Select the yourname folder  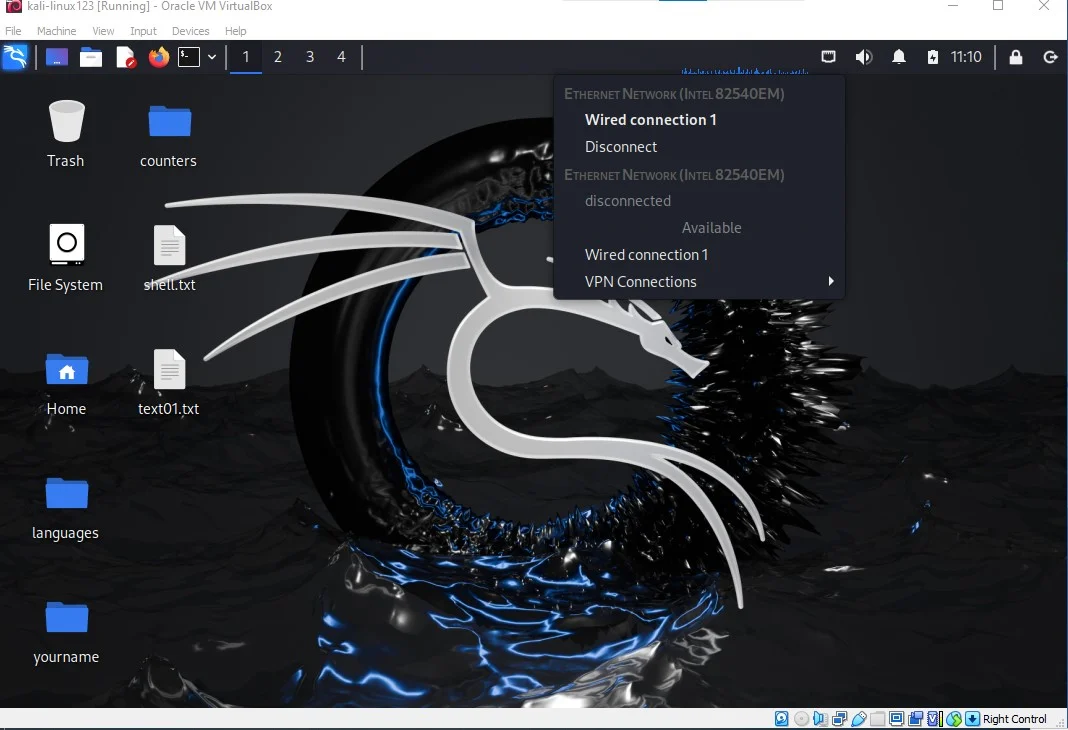tap(66, 632)
